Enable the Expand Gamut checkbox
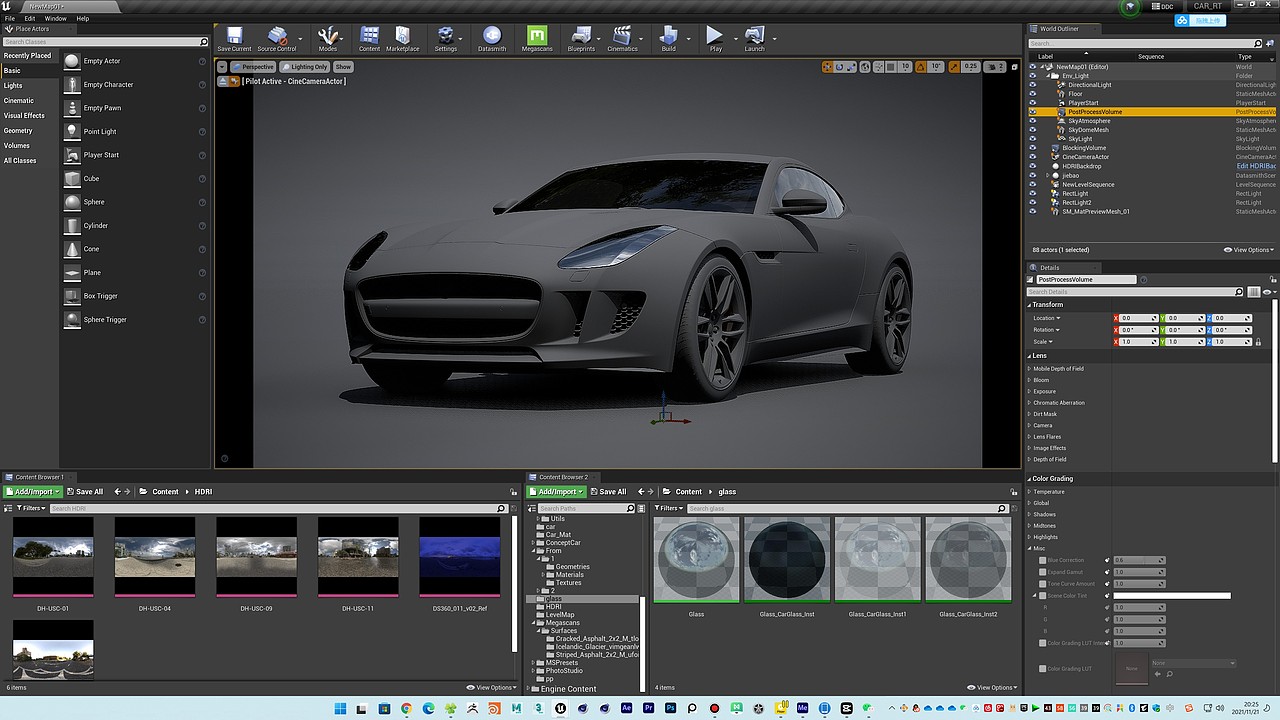Viewport: 1280px width, 720px height. tap(1043, 572)
